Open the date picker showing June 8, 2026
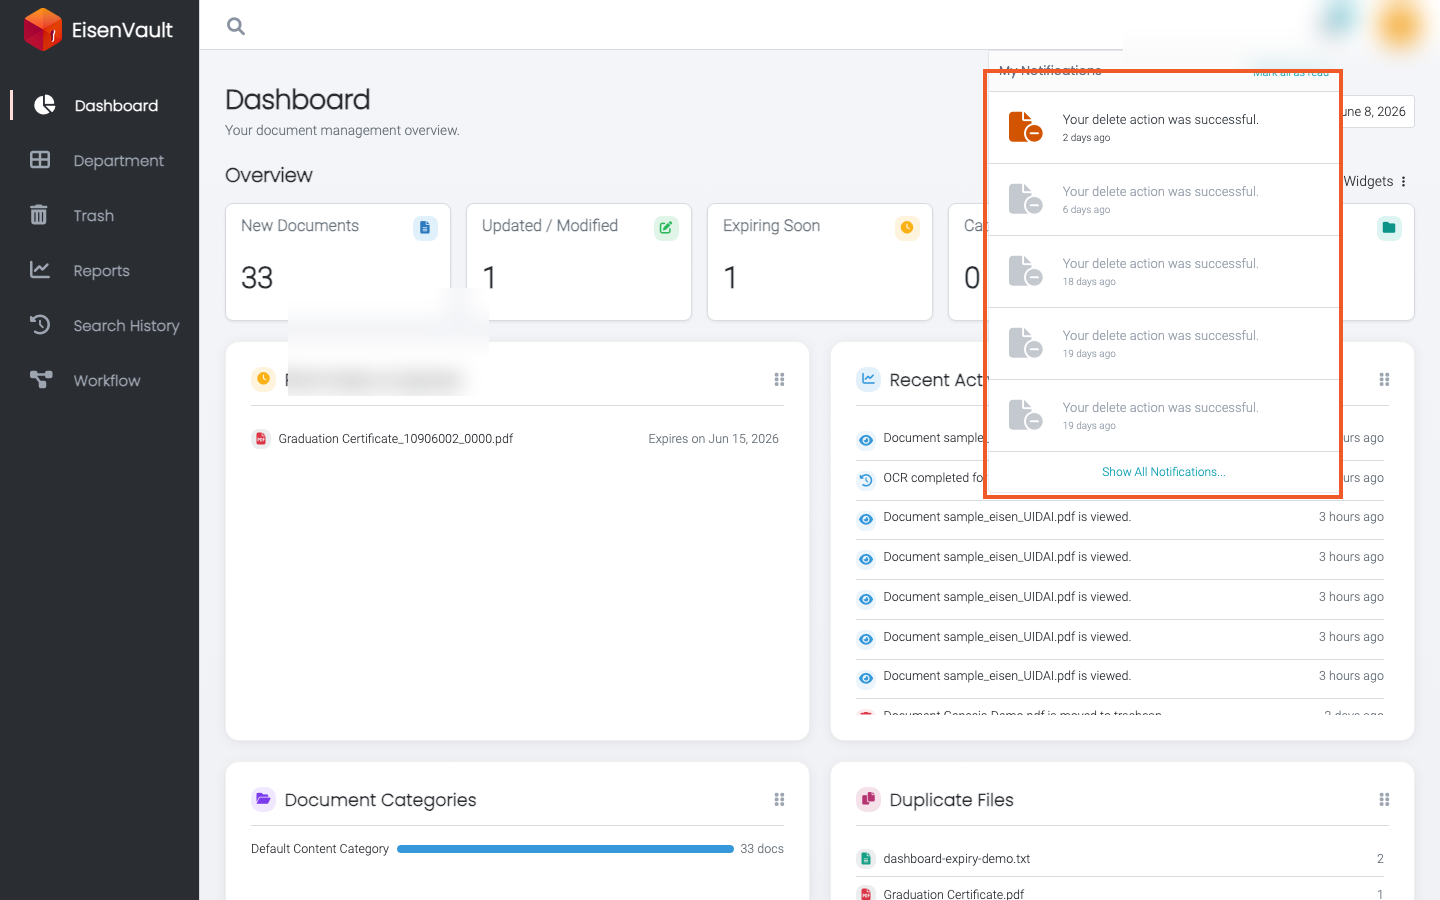 pos(1378,111)
